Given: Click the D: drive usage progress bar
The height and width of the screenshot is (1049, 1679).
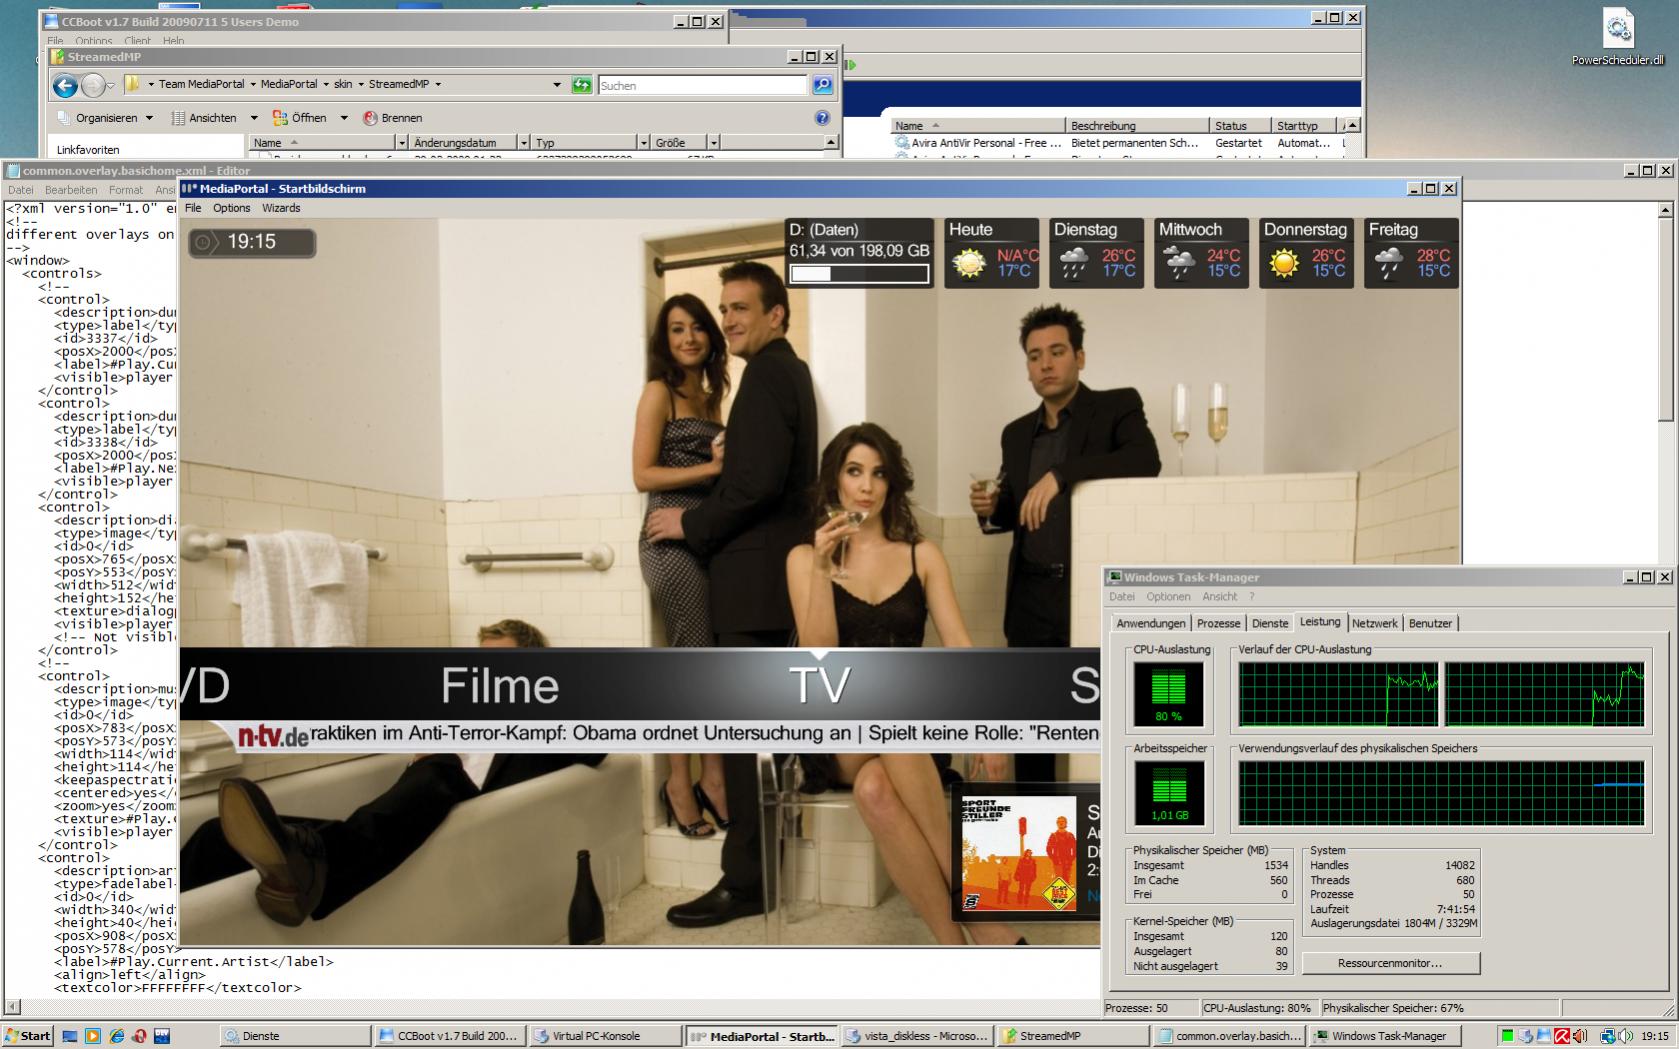Looking at the screenshot, I should tap(859, 274).
